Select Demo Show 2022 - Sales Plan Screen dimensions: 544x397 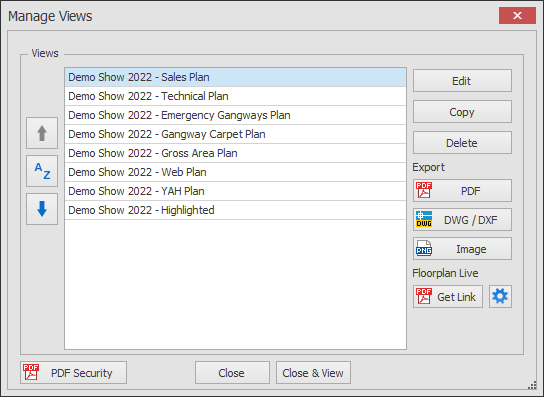point(235,77)
